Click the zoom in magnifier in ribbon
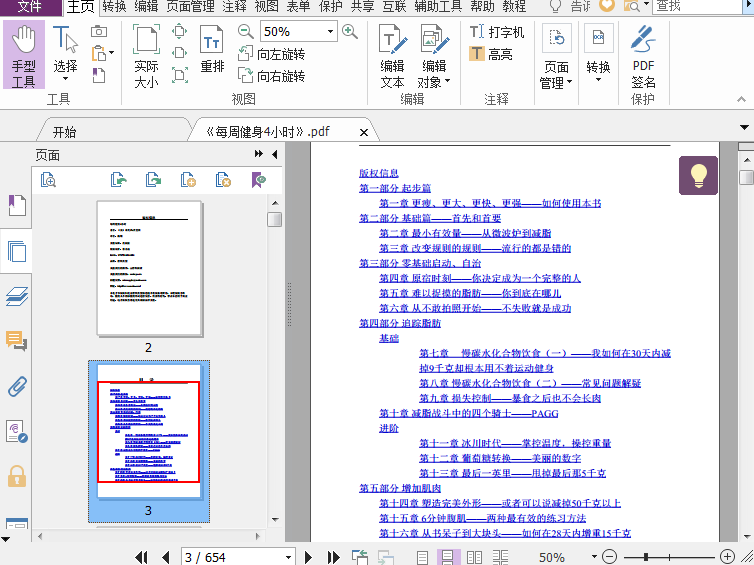The image size is (754, 565). (350, 32)
